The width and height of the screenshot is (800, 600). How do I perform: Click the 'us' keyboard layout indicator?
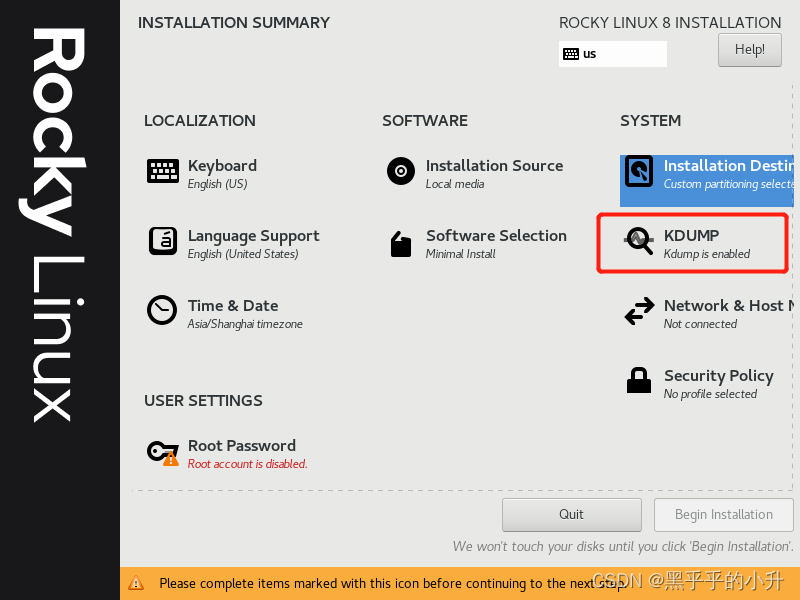(613, 54)
